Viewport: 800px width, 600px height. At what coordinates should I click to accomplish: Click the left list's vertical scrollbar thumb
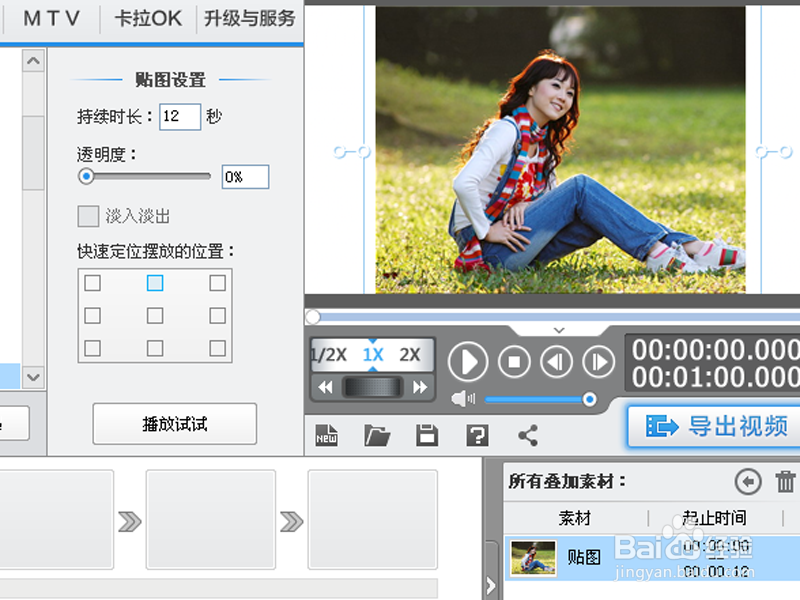(34, 153)
